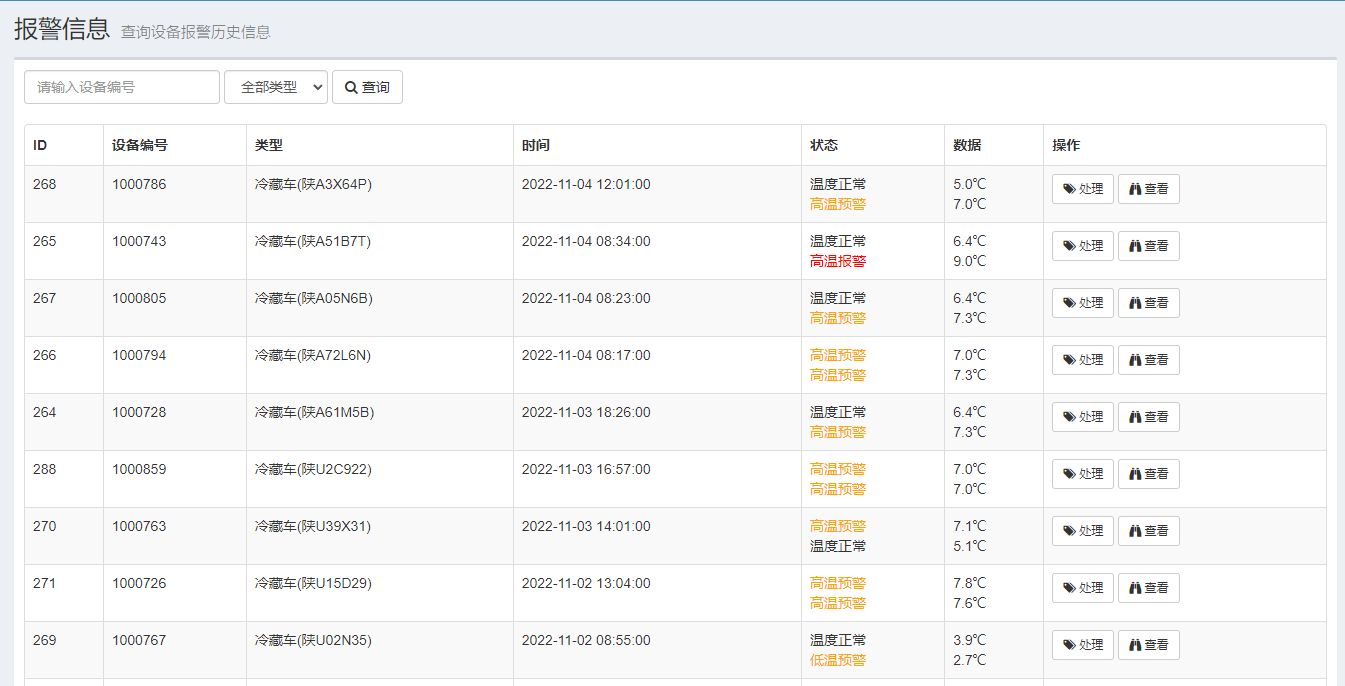Click the red 高温报警 status text
The width and height of the screenshot is (1345, 686).
coord(838,261)
